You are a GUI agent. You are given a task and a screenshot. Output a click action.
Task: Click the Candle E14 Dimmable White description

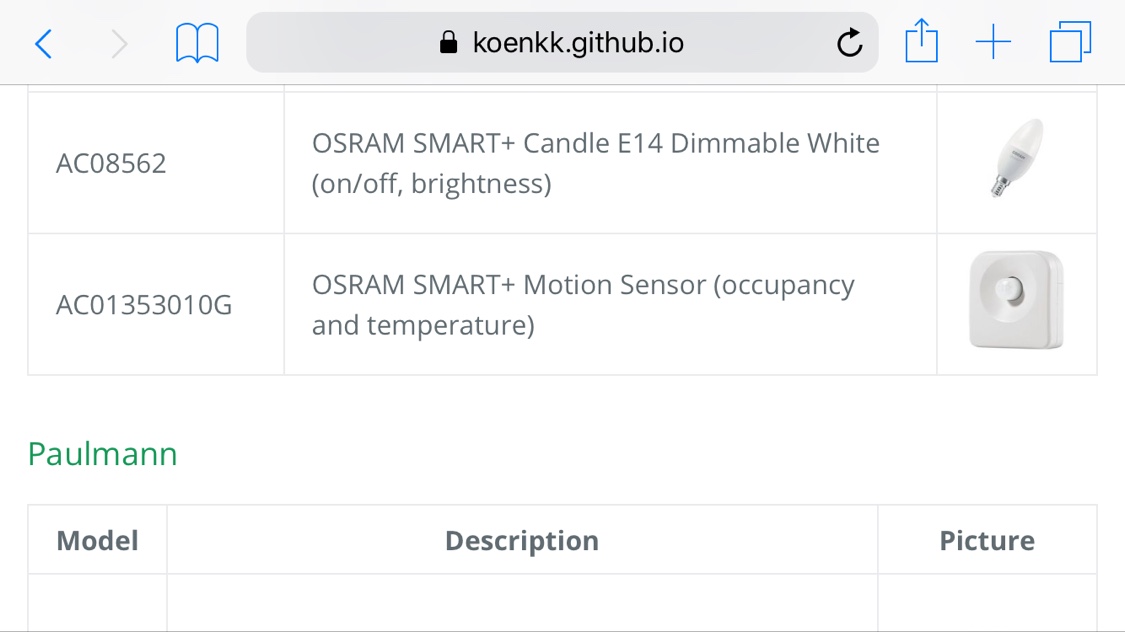[x=596, y=164]
